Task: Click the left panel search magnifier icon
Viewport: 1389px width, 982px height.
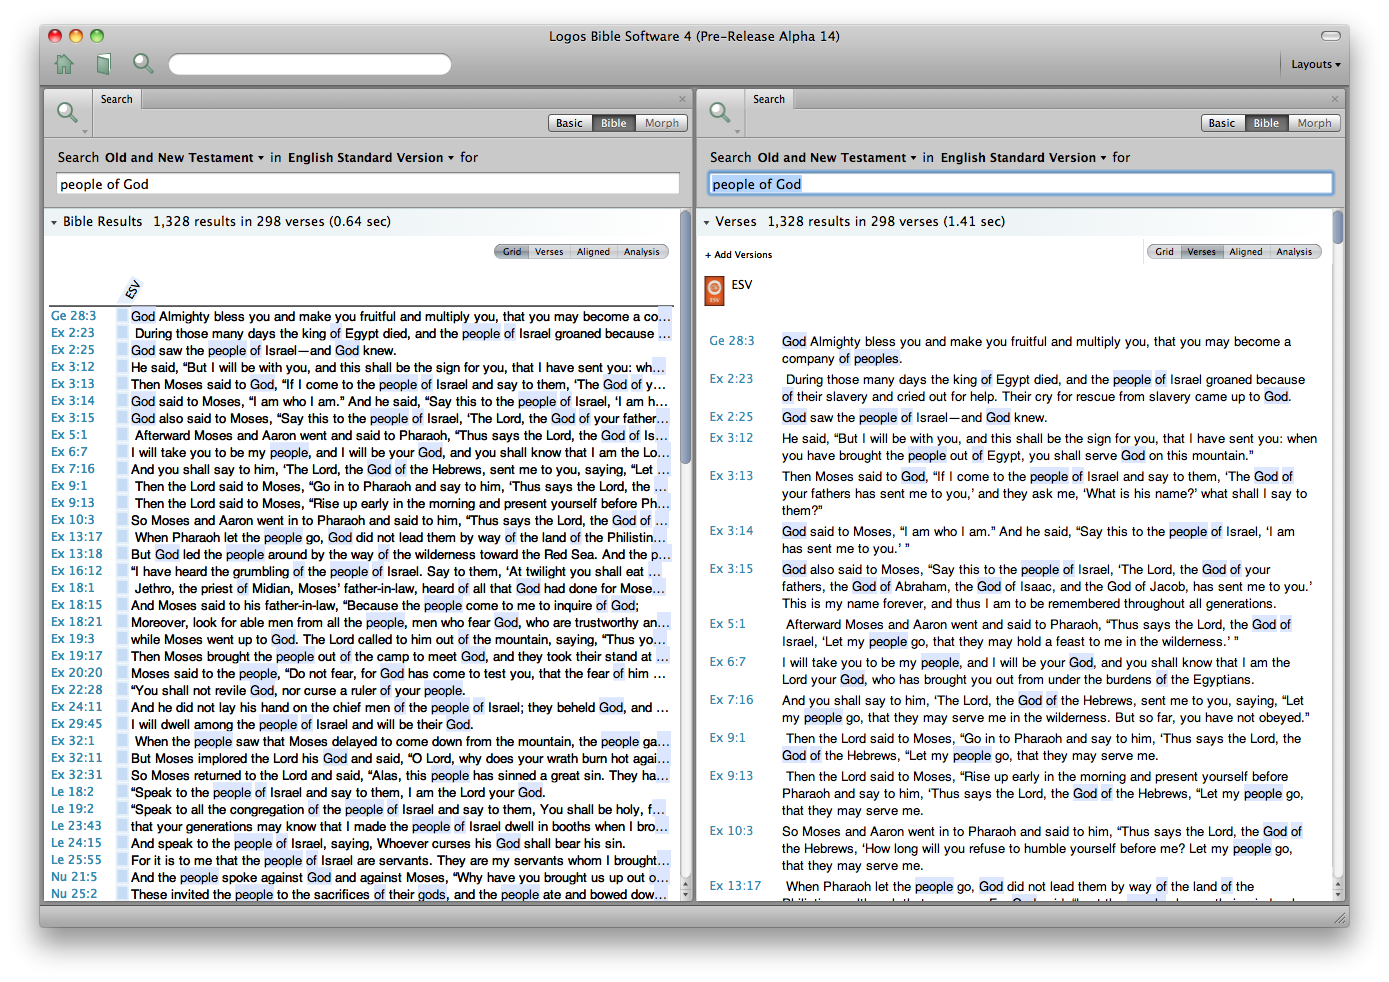Action: point(67,113)
